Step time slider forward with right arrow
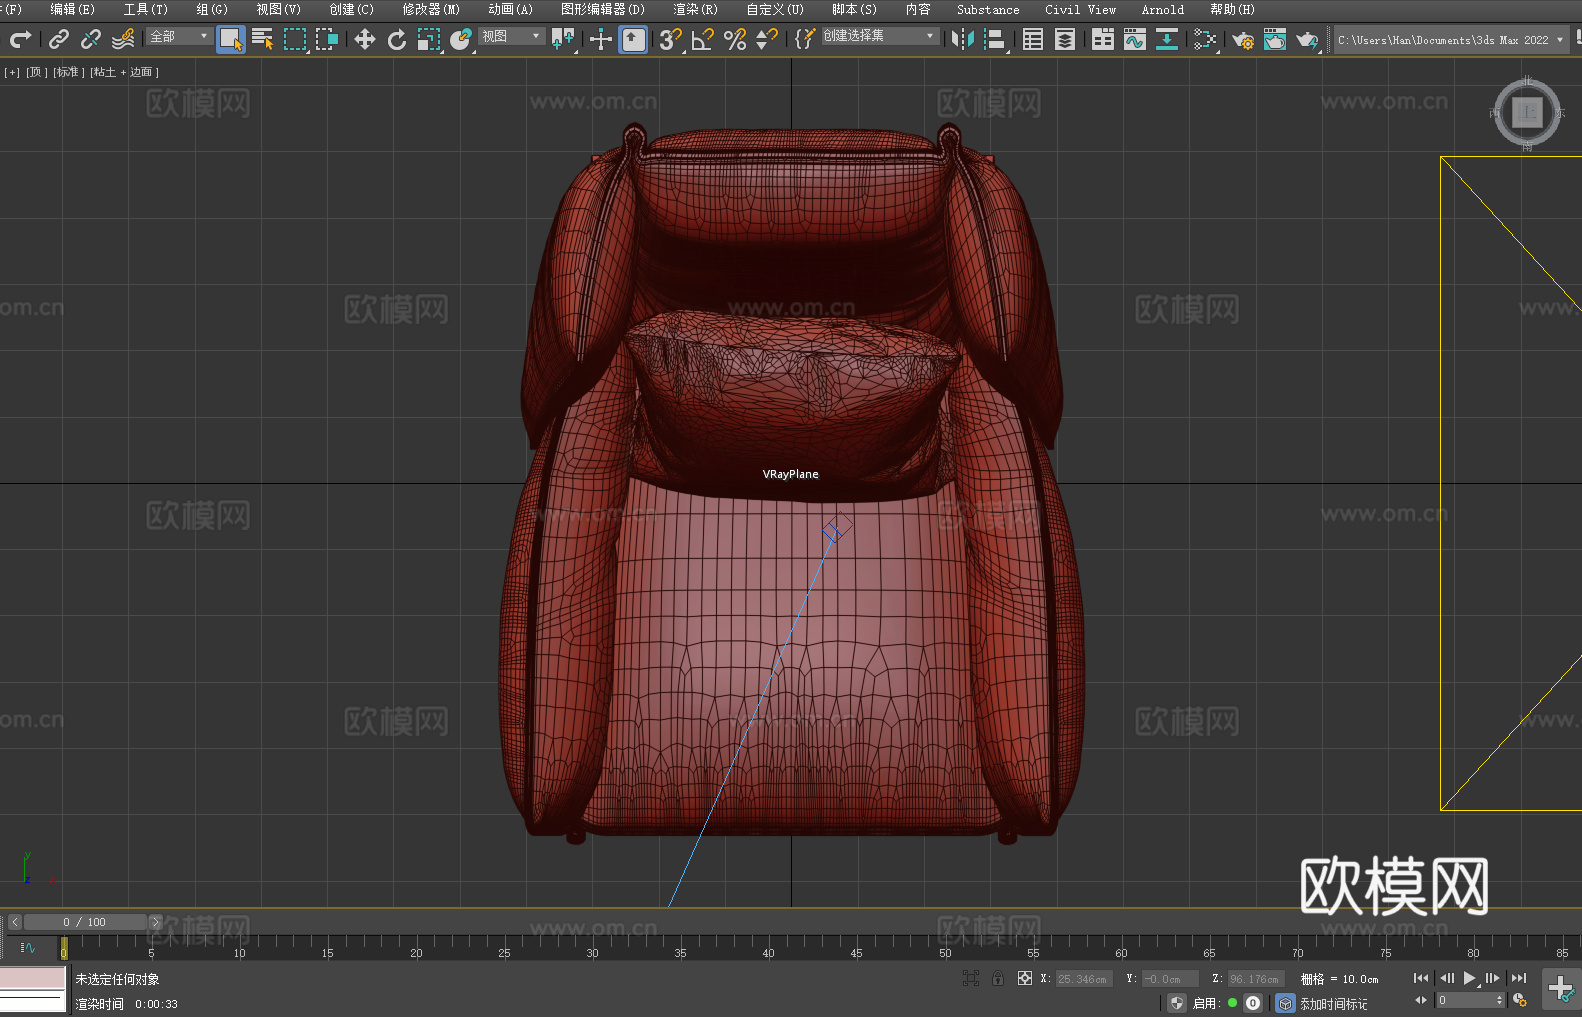 click(x=155, y=922)
